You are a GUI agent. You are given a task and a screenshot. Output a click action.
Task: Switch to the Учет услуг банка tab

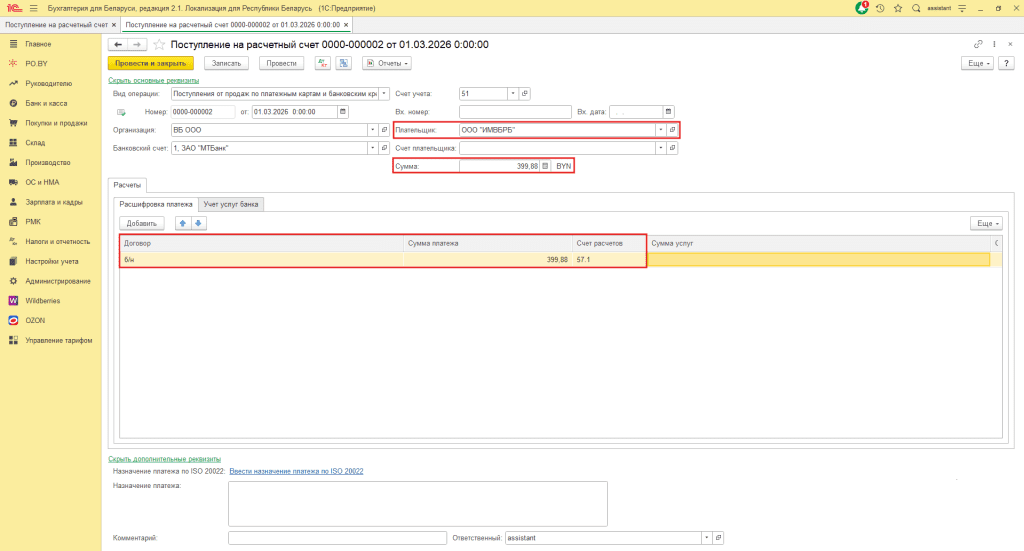[x=231, y=204]
